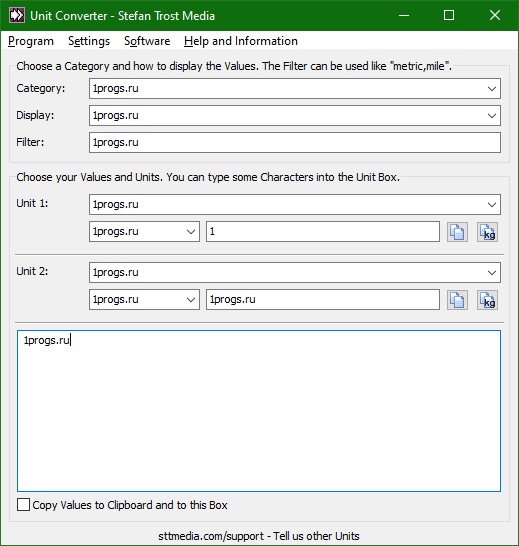Open the Help and Information menu
Image resolution: width=519 pixels, height=546 pixels.
click(241, 41)
